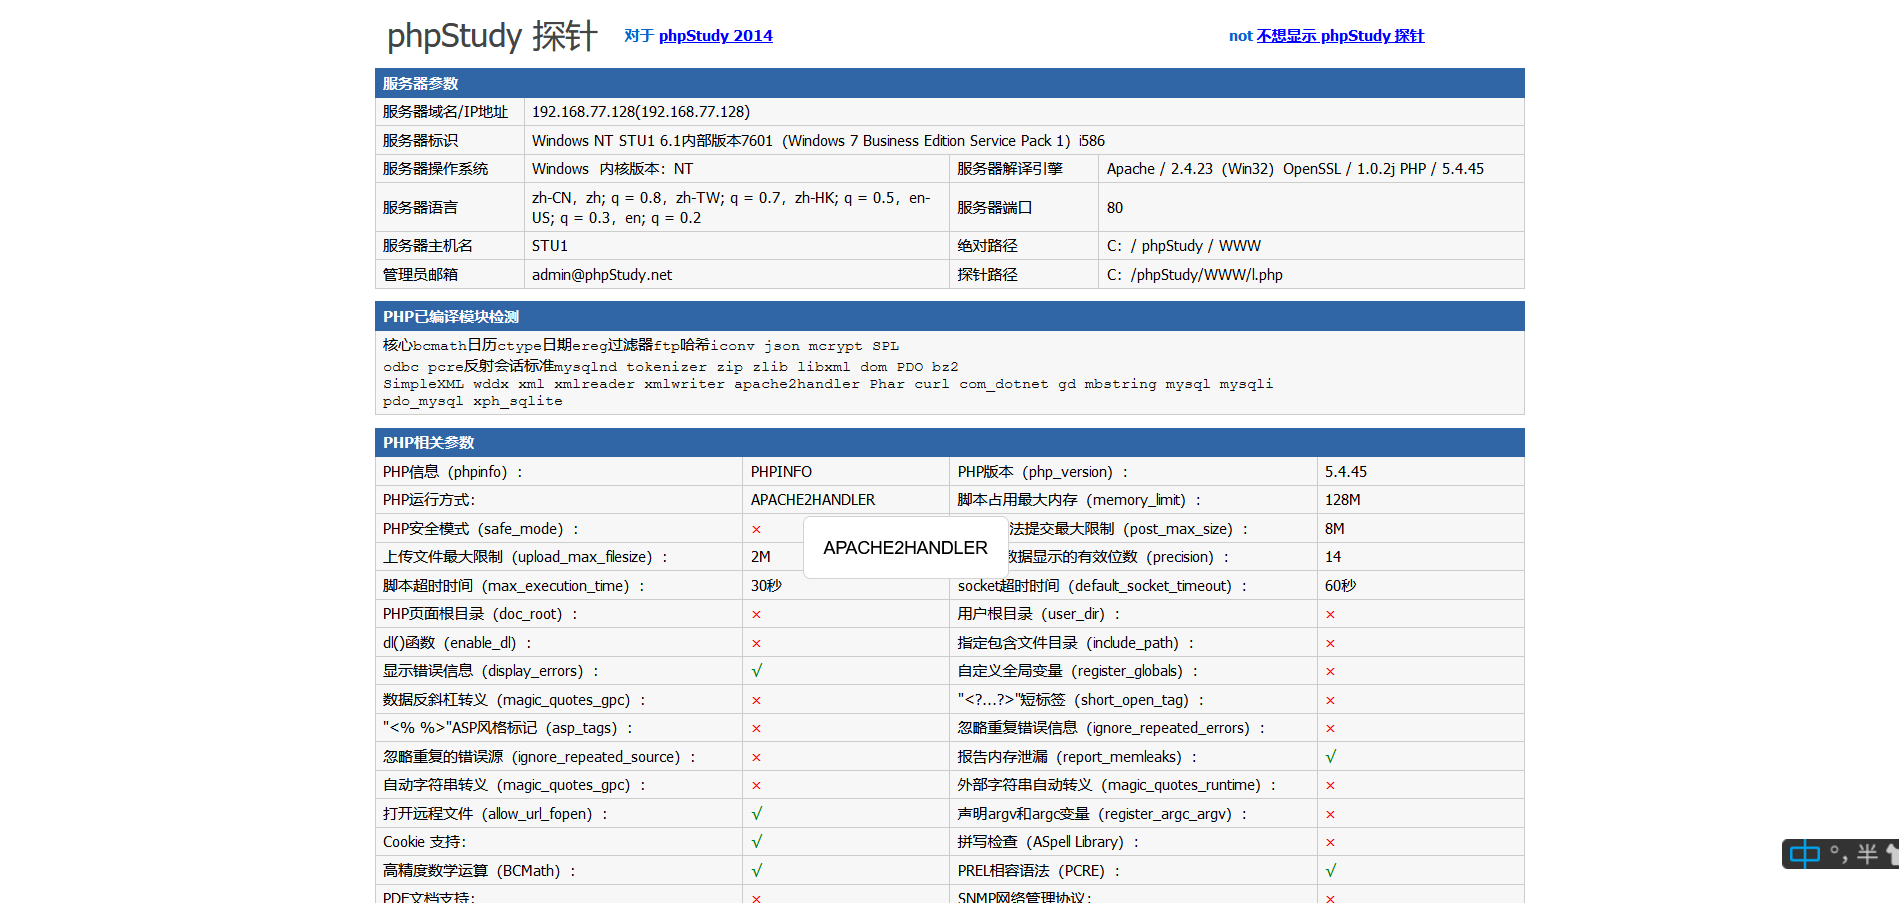Click the green checkmark beside display_errors
Viewport: 1899px width, 903px height.
click(757, 670)
